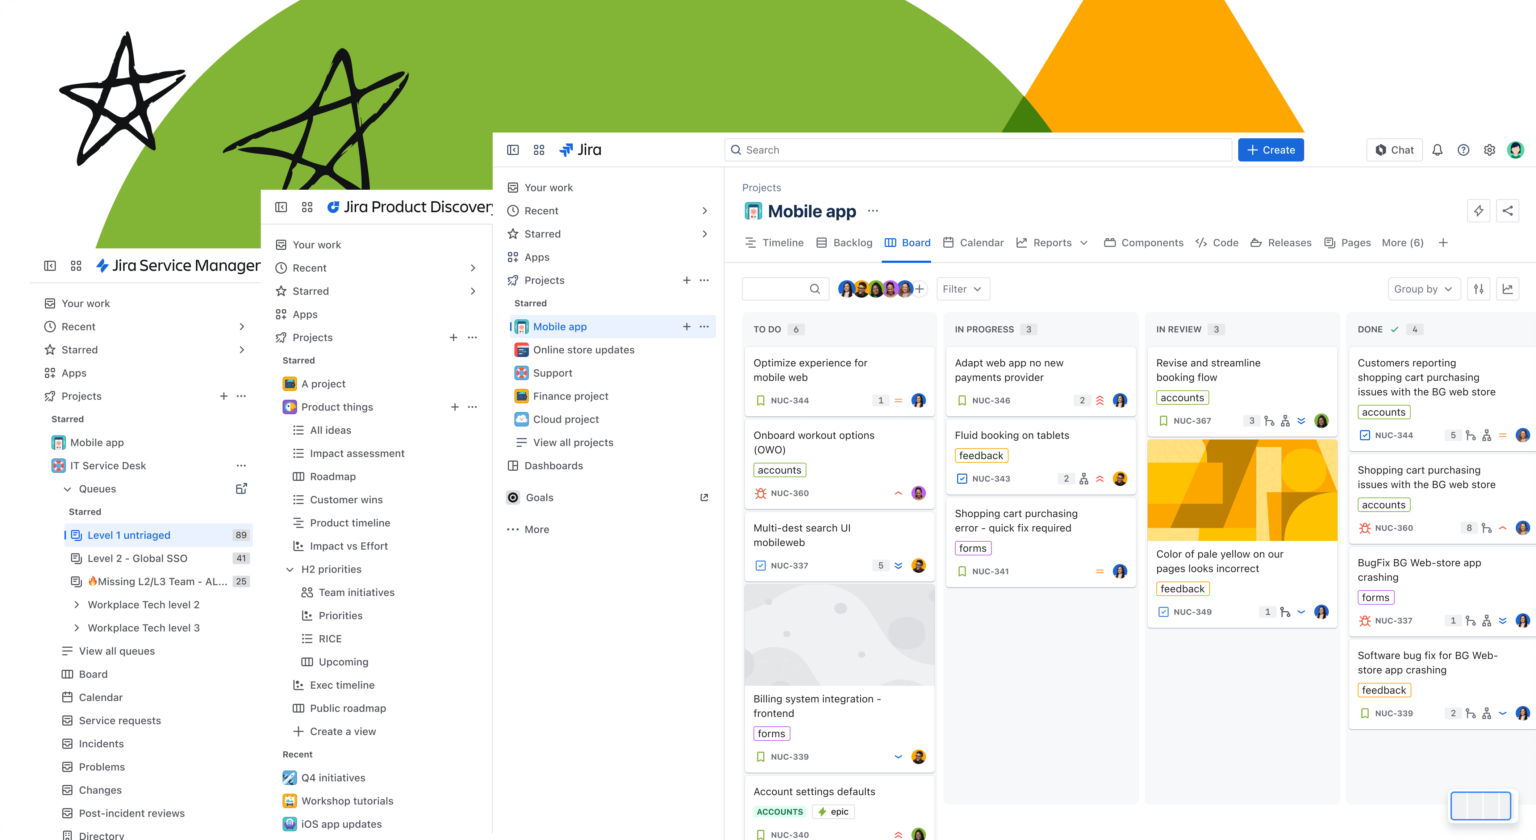Open the Jira settings gear icon

tap(1489, 149)
